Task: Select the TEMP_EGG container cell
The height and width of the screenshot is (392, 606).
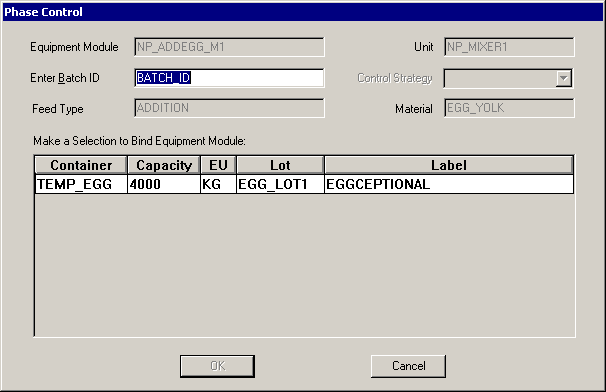Action: tap(81, 184)
